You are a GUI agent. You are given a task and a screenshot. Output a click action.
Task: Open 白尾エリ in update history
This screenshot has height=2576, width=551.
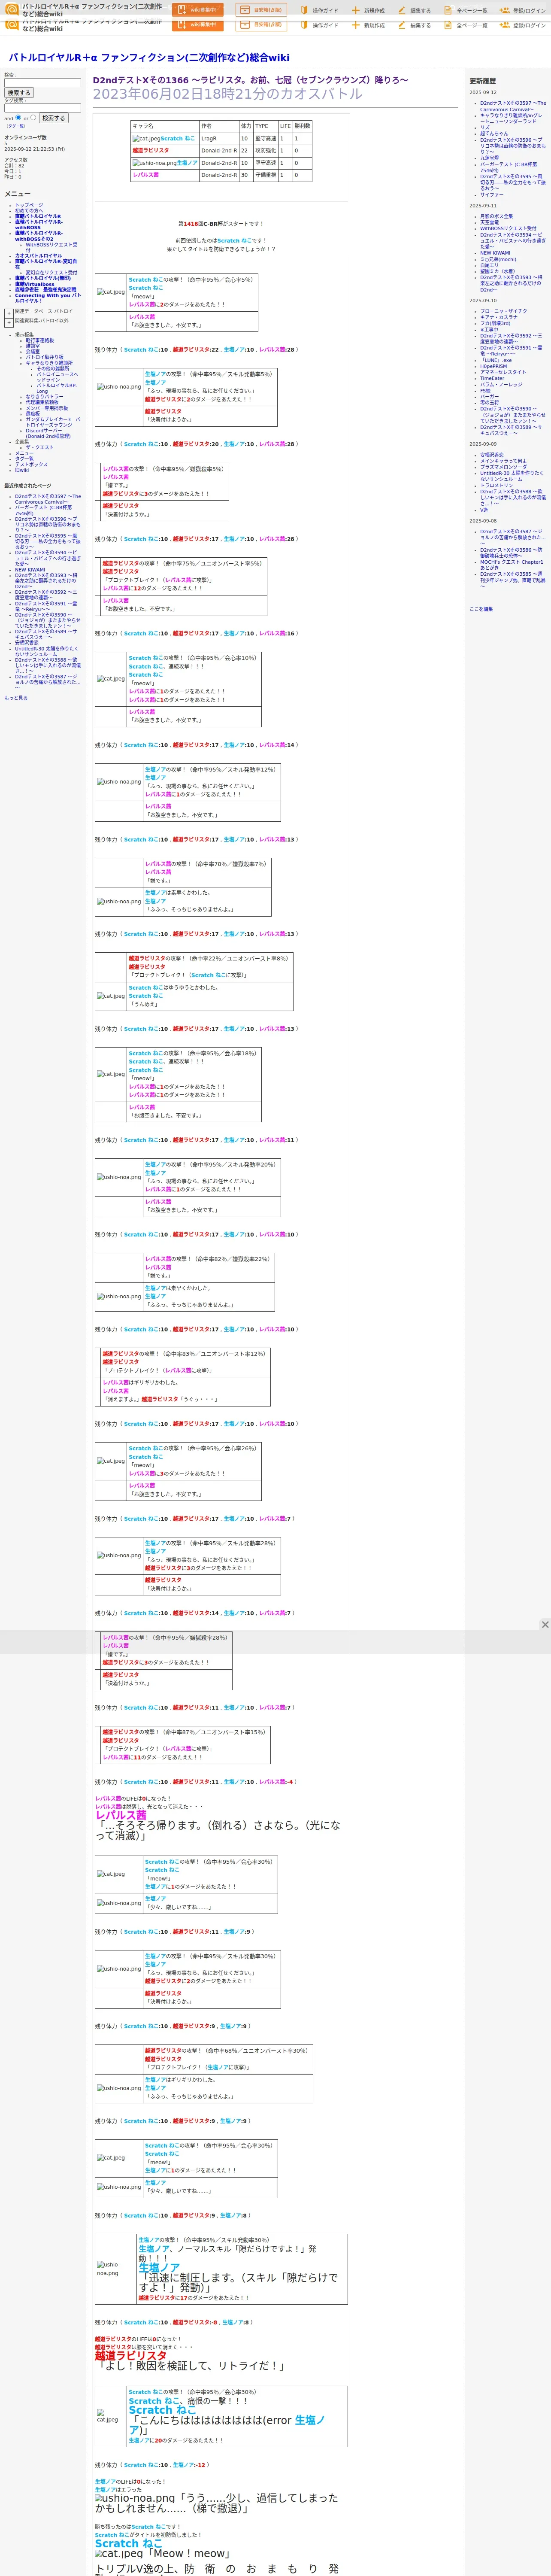tap(489, 265)
